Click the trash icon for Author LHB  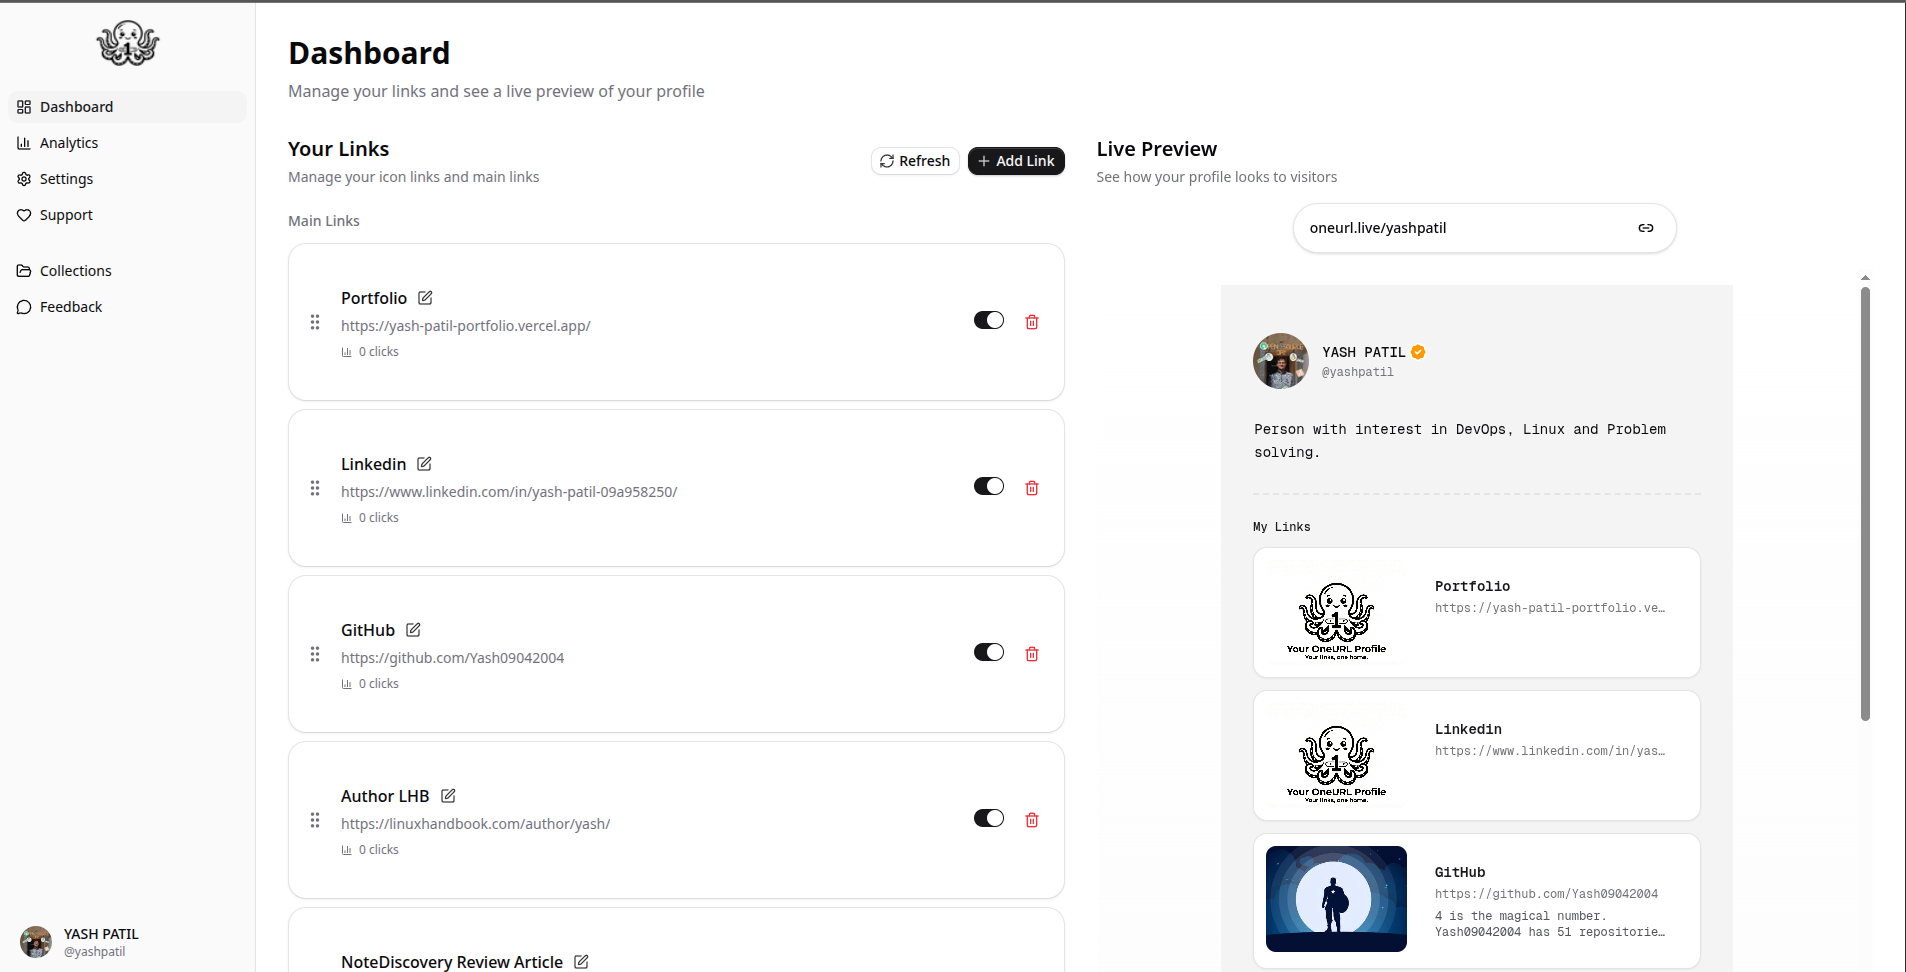[x=1032, y=820]
